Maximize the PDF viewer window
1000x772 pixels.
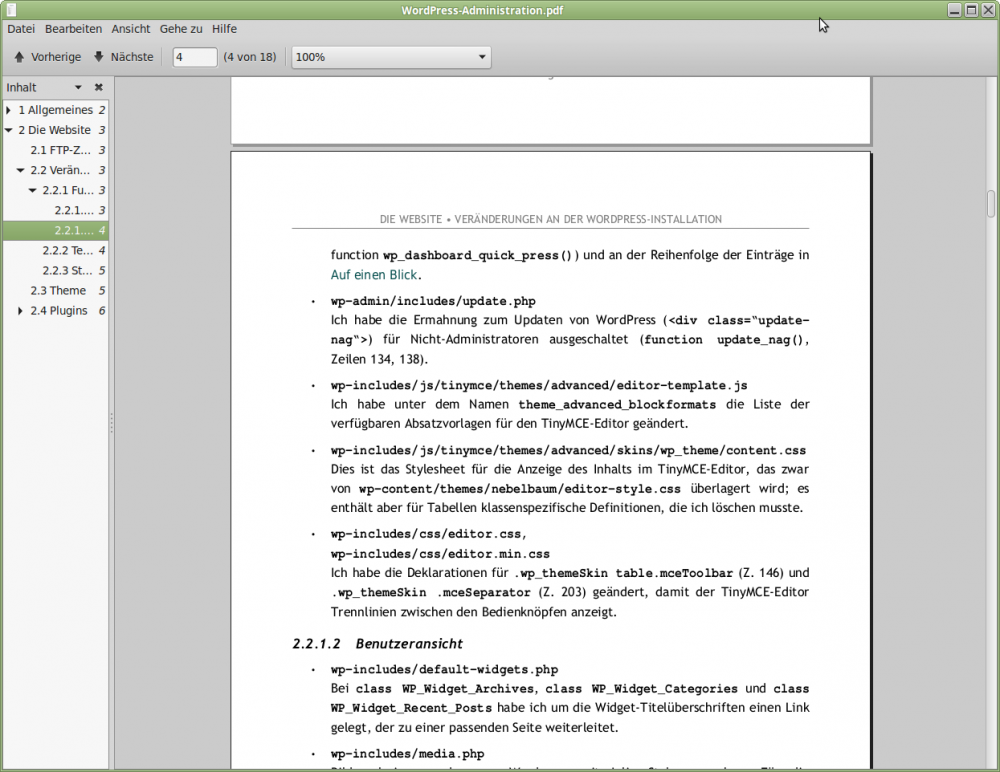(x=971, y=10)
